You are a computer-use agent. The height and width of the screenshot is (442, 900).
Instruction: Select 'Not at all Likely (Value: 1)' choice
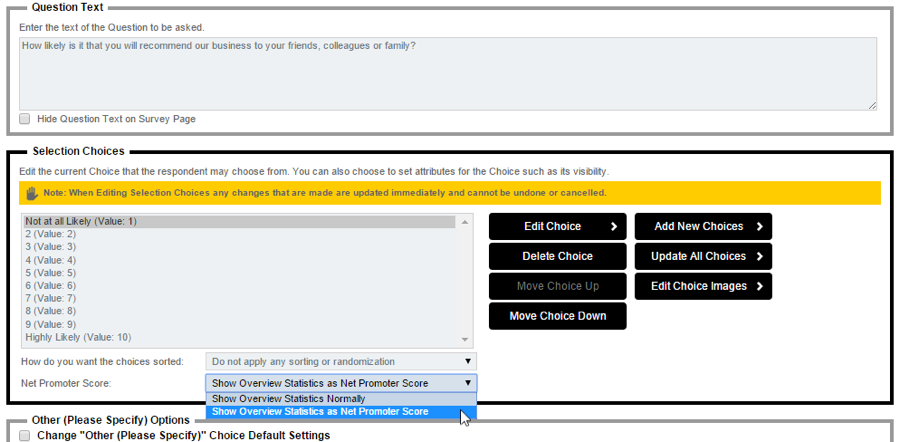[x=81, y=221]
